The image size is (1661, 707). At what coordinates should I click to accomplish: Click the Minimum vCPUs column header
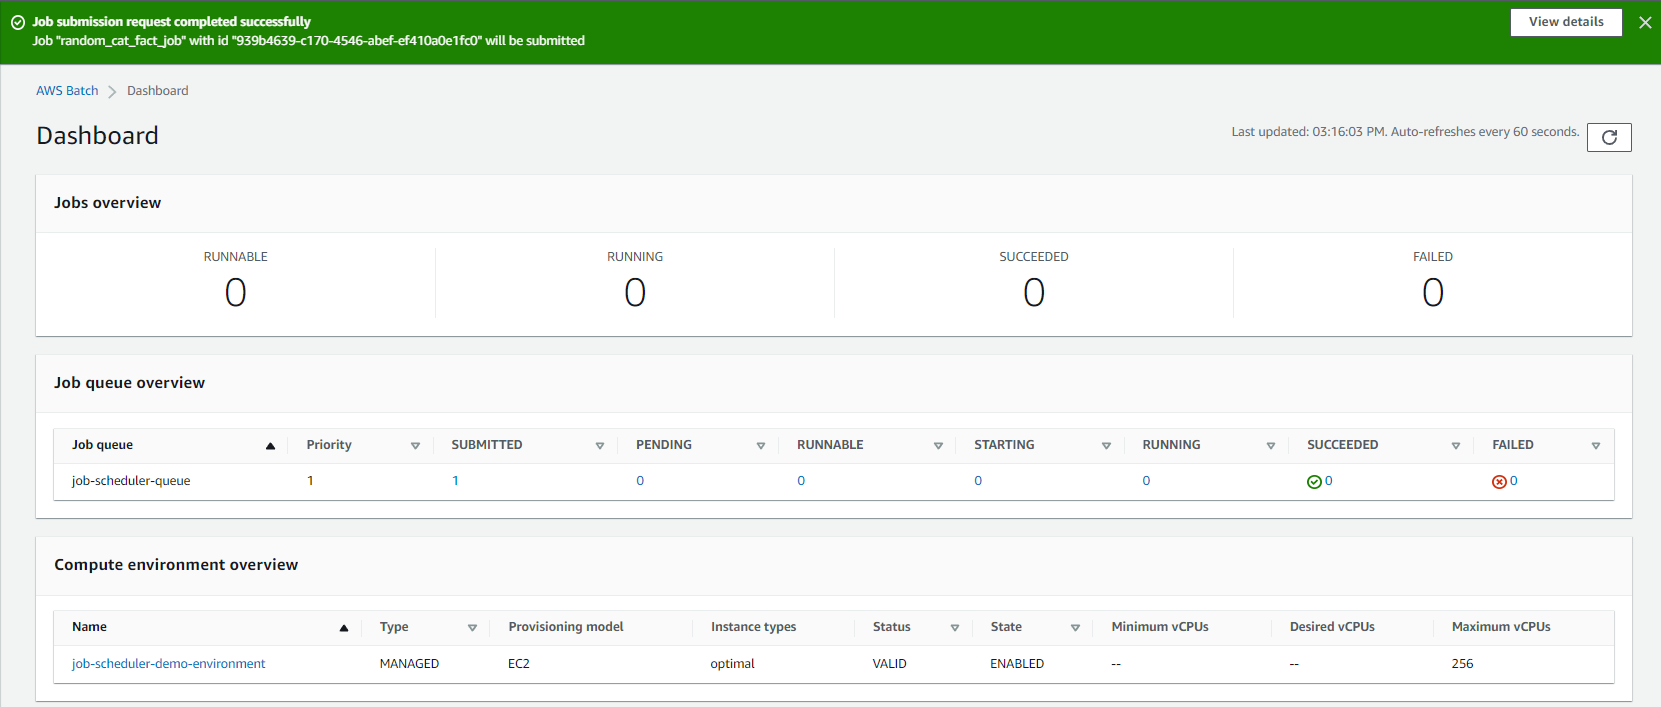click(x=1160, y=627)
